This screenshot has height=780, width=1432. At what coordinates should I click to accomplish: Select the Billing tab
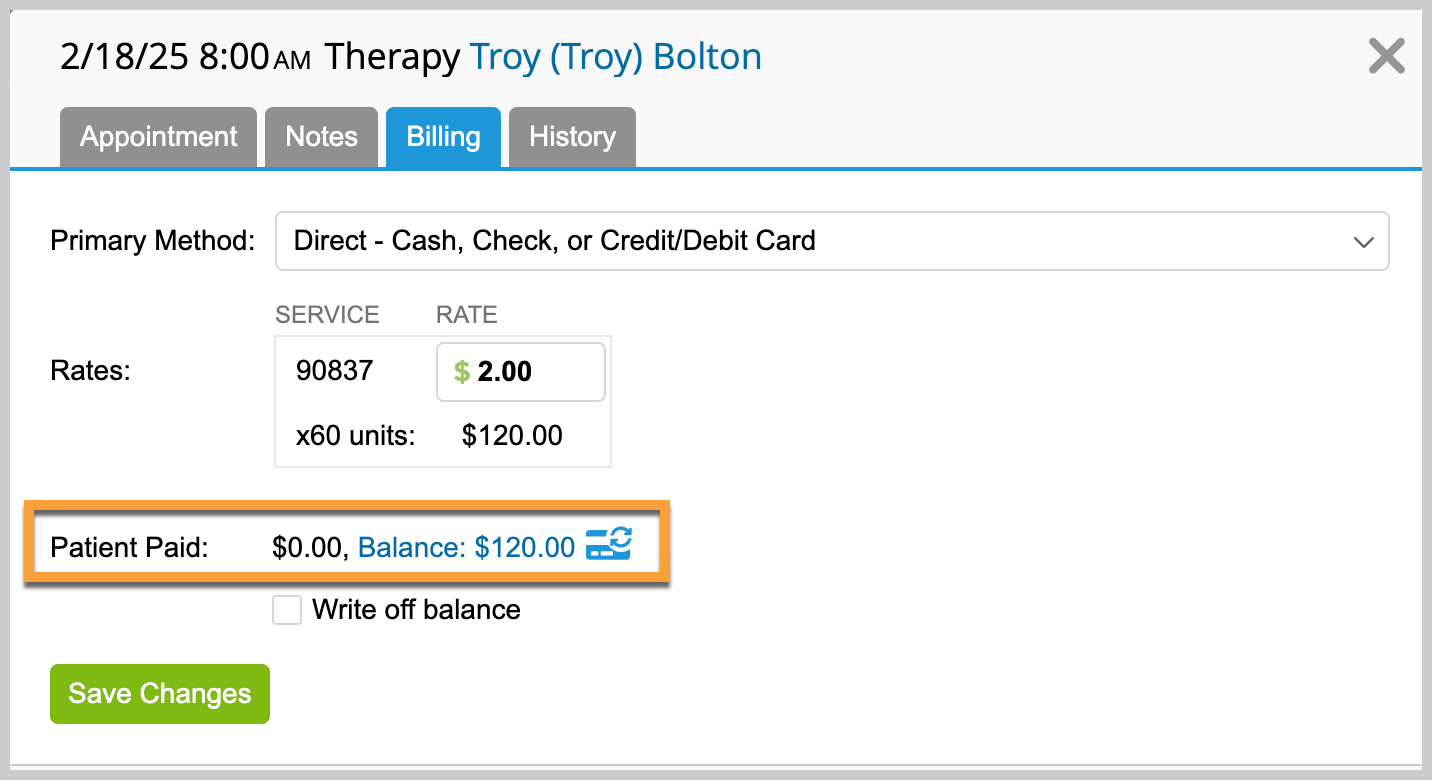pyautogui.click(x=443, y=137)
